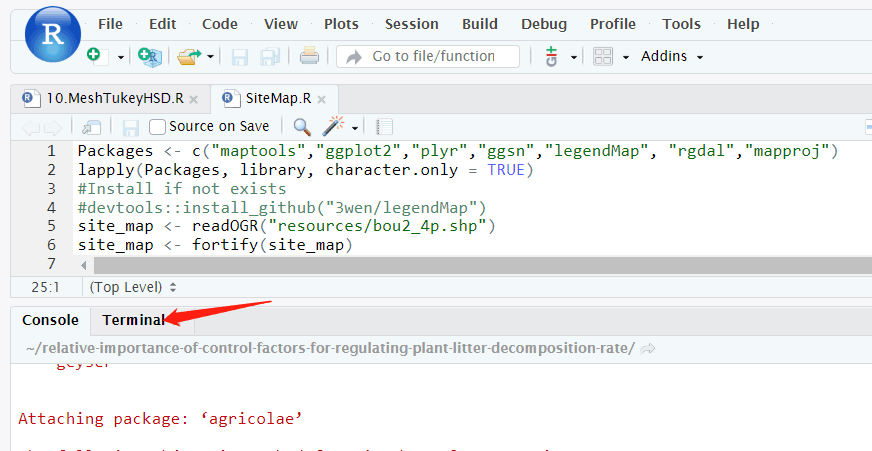The height and width of the screenshot is (451, 872).
Task: Switch to the Terminal tab
Action: click(x=133, y=320)
